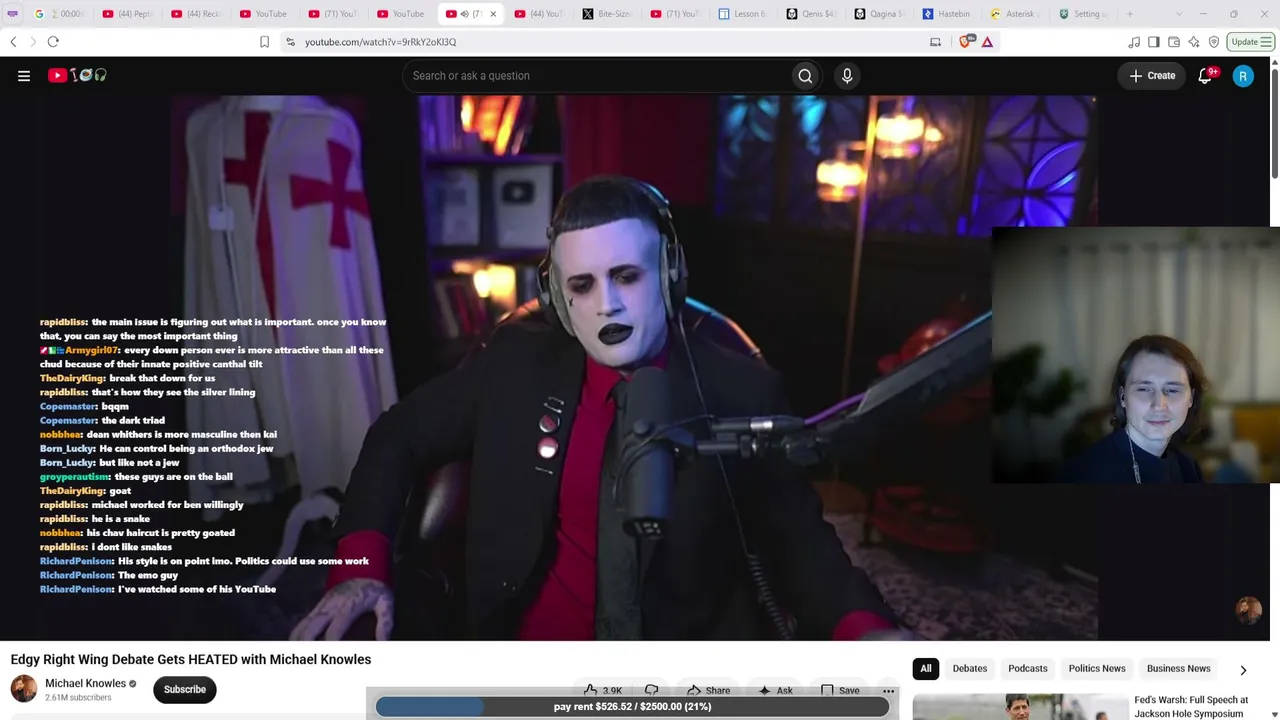
Task: Like the video with 3.9K likes
Action: point(603,690)
